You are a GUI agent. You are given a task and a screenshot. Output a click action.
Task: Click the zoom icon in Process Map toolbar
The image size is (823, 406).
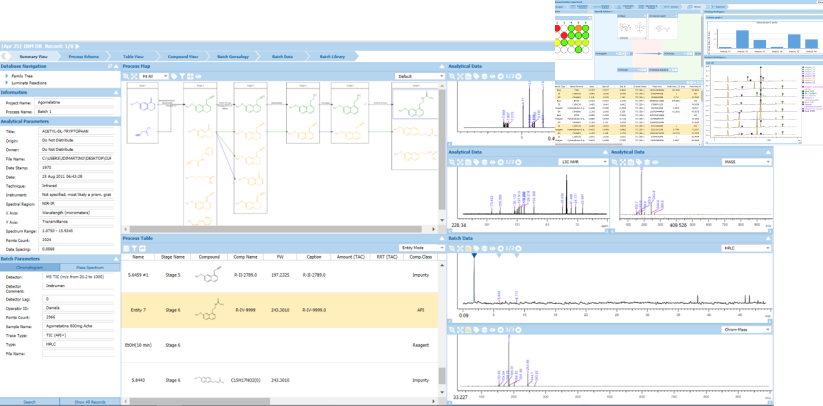click(125, 76)
